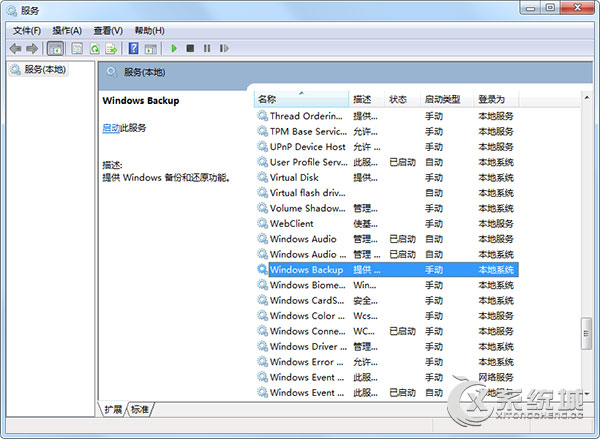Image resolution: width=600 pixels, height=439 pixels.
Task: Click the 启动 link to start service
Action: 111,128
